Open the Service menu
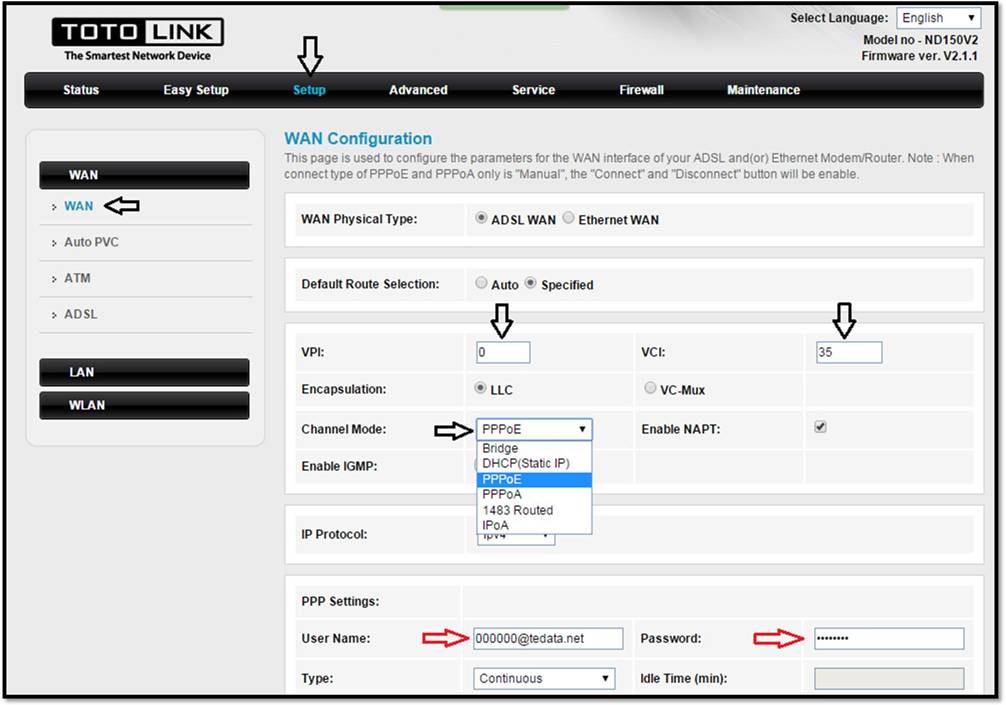This screenshot has width=1006, height=705. (533, 90)
